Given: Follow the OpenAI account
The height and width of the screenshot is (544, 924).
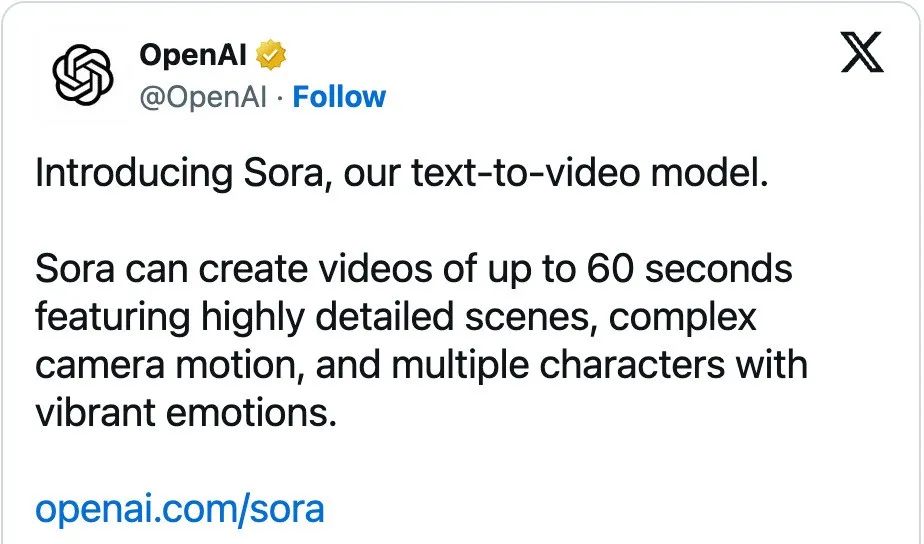Looking at the screenshot, I should click(339, 97).
